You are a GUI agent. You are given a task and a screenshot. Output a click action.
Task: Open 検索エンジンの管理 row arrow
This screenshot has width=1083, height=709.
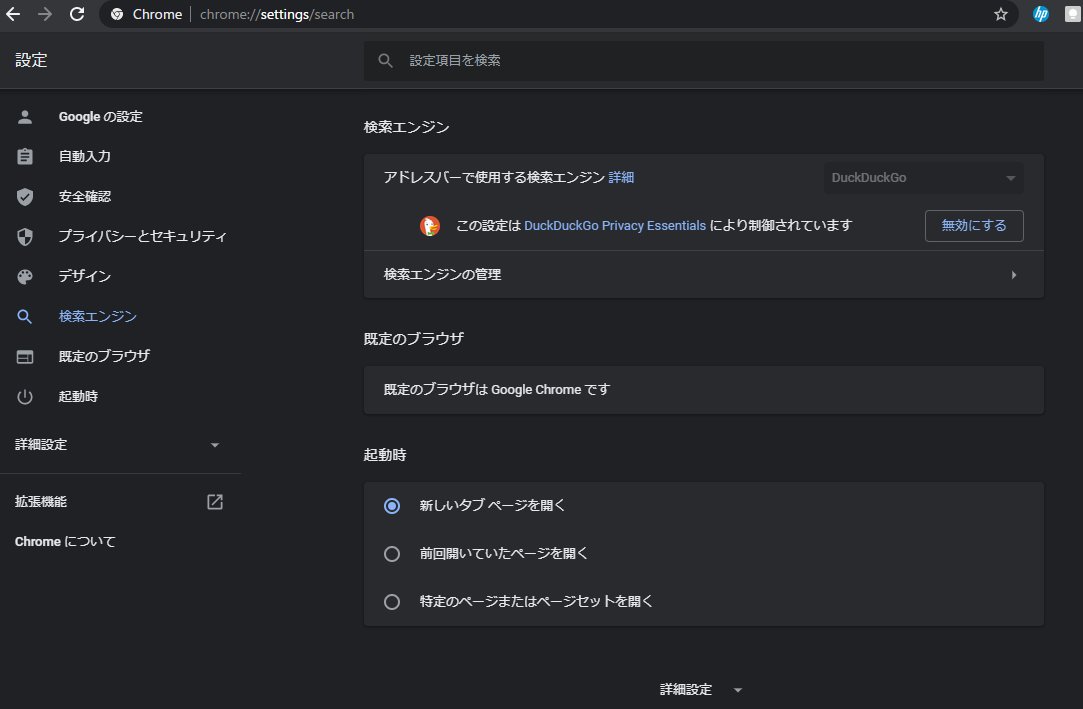tap(1014, 275)
